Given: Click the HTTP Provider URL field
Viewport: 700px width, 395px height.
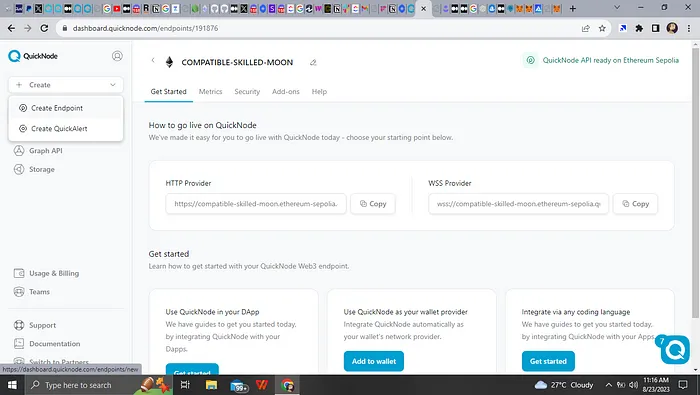Looking at the screenshot, I should pos(256,204).
